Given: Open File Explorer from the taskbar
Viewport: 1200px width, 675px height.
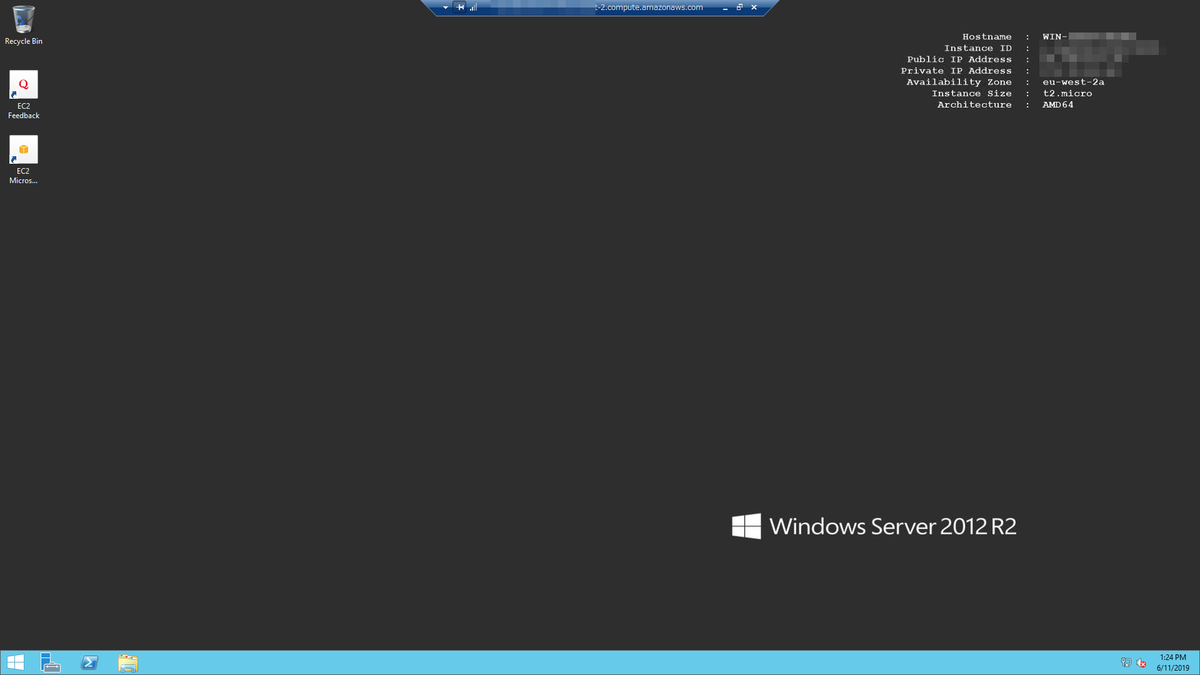Looking at the screenshot, I should click(x=127, y=662).
